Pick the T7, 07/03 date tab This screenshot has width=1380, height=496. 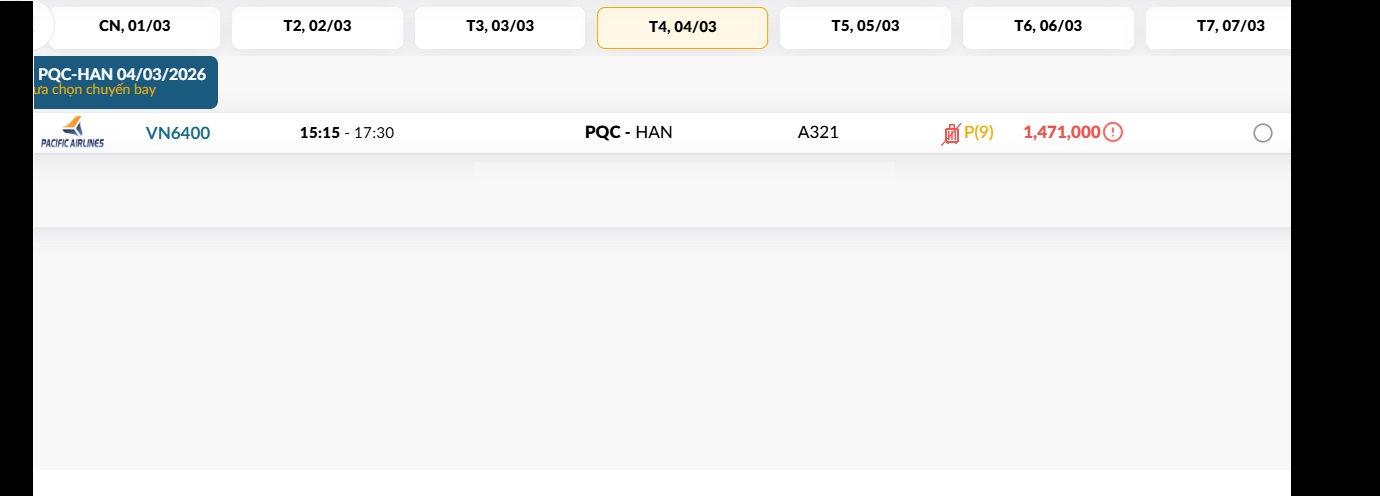pos(1230,27)
